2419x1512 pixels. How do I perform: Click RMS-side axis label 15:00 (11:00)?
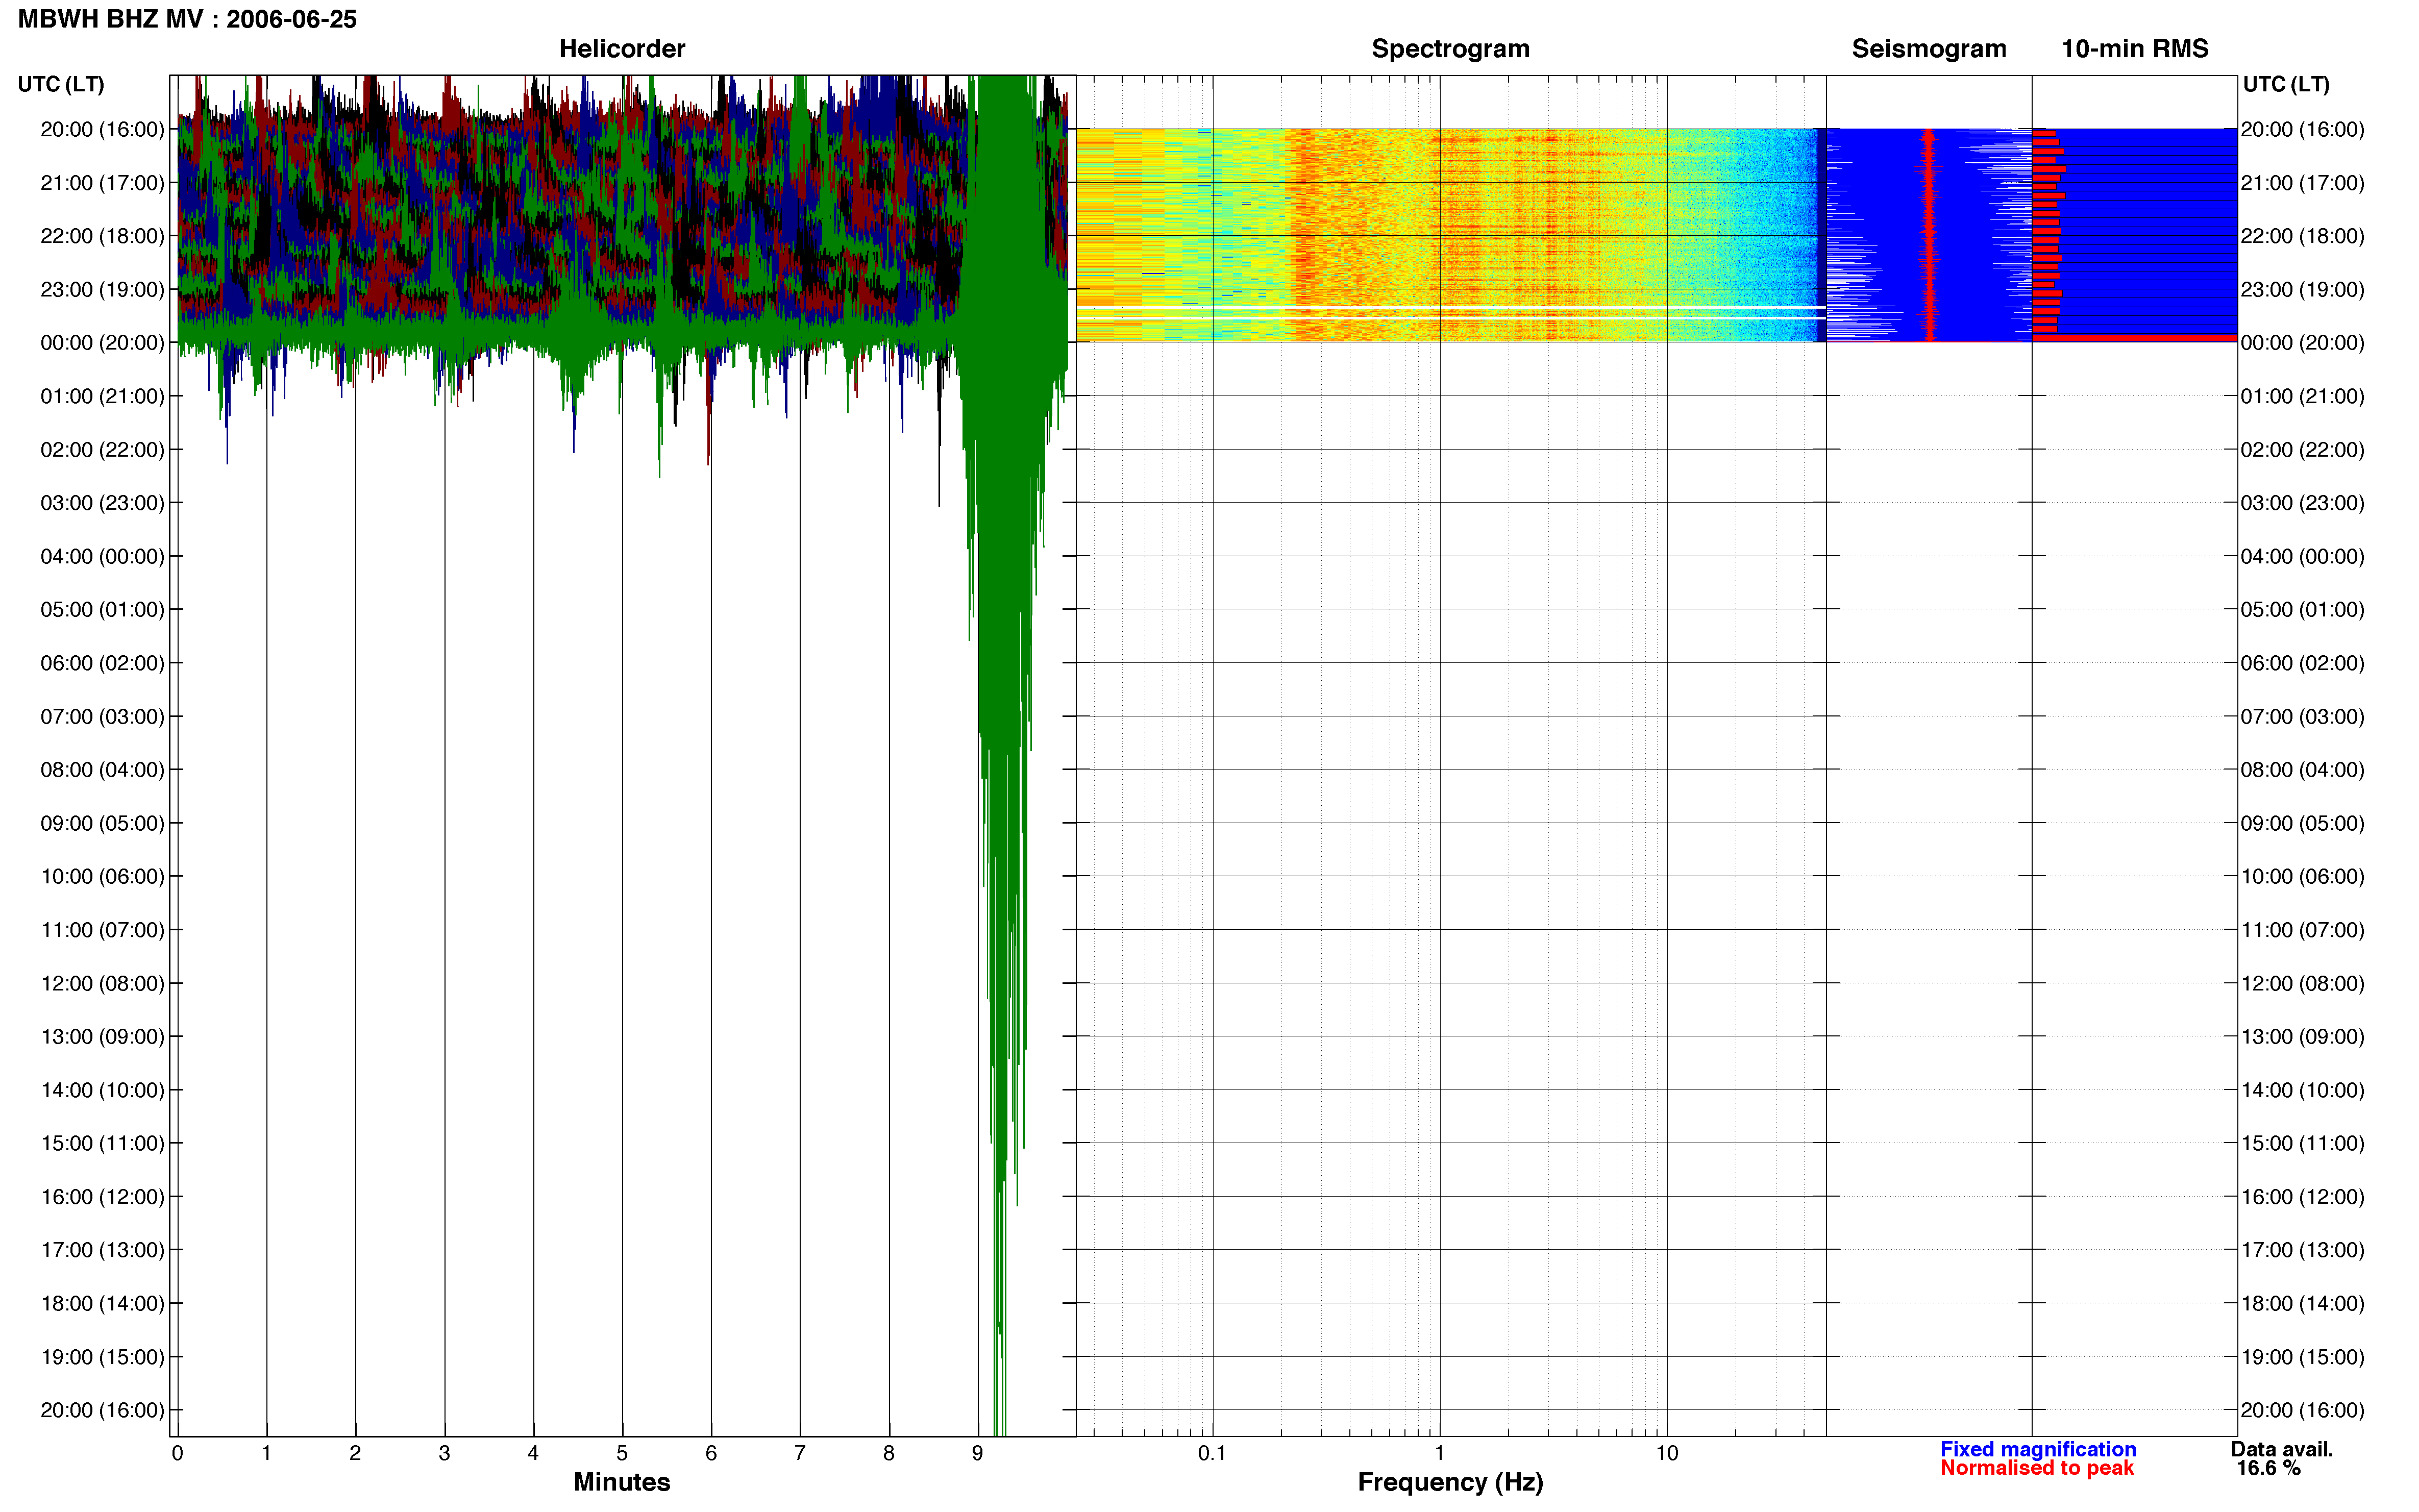pos(2302,1143)
